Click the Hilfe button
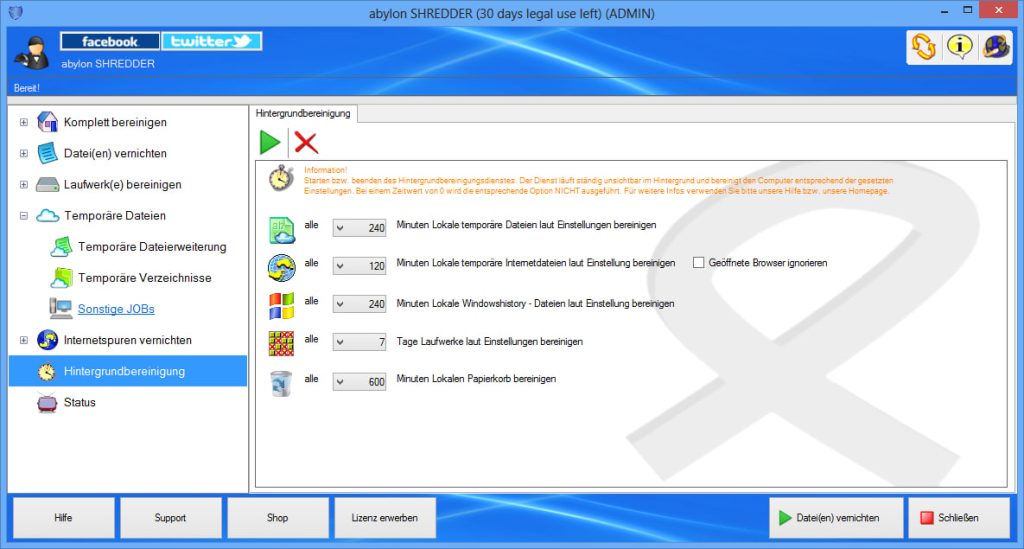 pyautogui.click(x=63, y=518)
